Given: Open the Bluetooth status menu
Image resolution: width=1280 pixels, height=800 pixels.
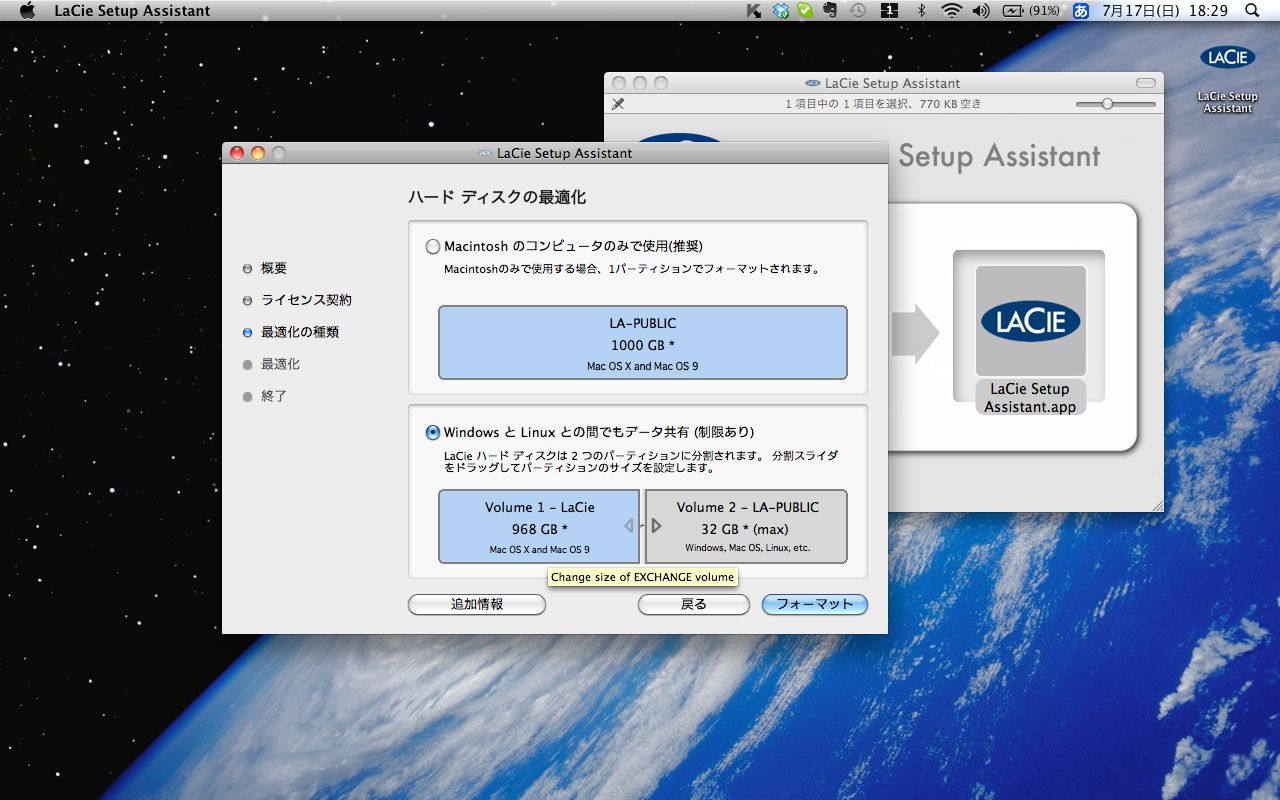Looking at the screenshot, I should 922,11.
